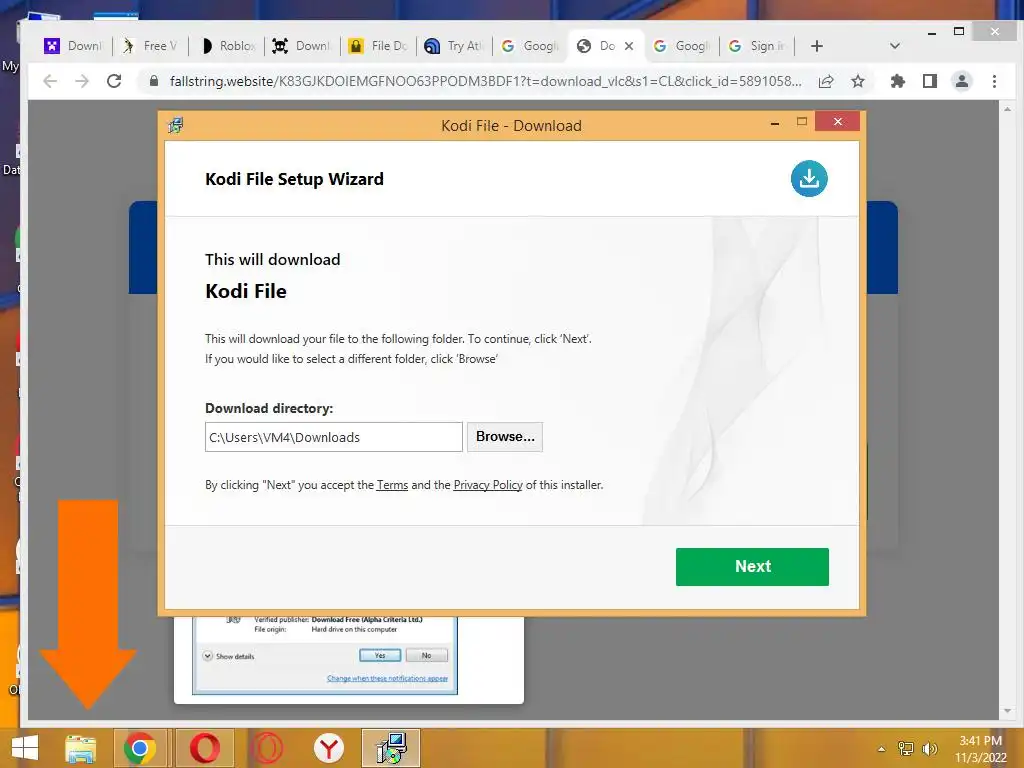
Task: Open Chrome extensions puzzle icon
Action: pyautogui.click(x=898, y=81)
